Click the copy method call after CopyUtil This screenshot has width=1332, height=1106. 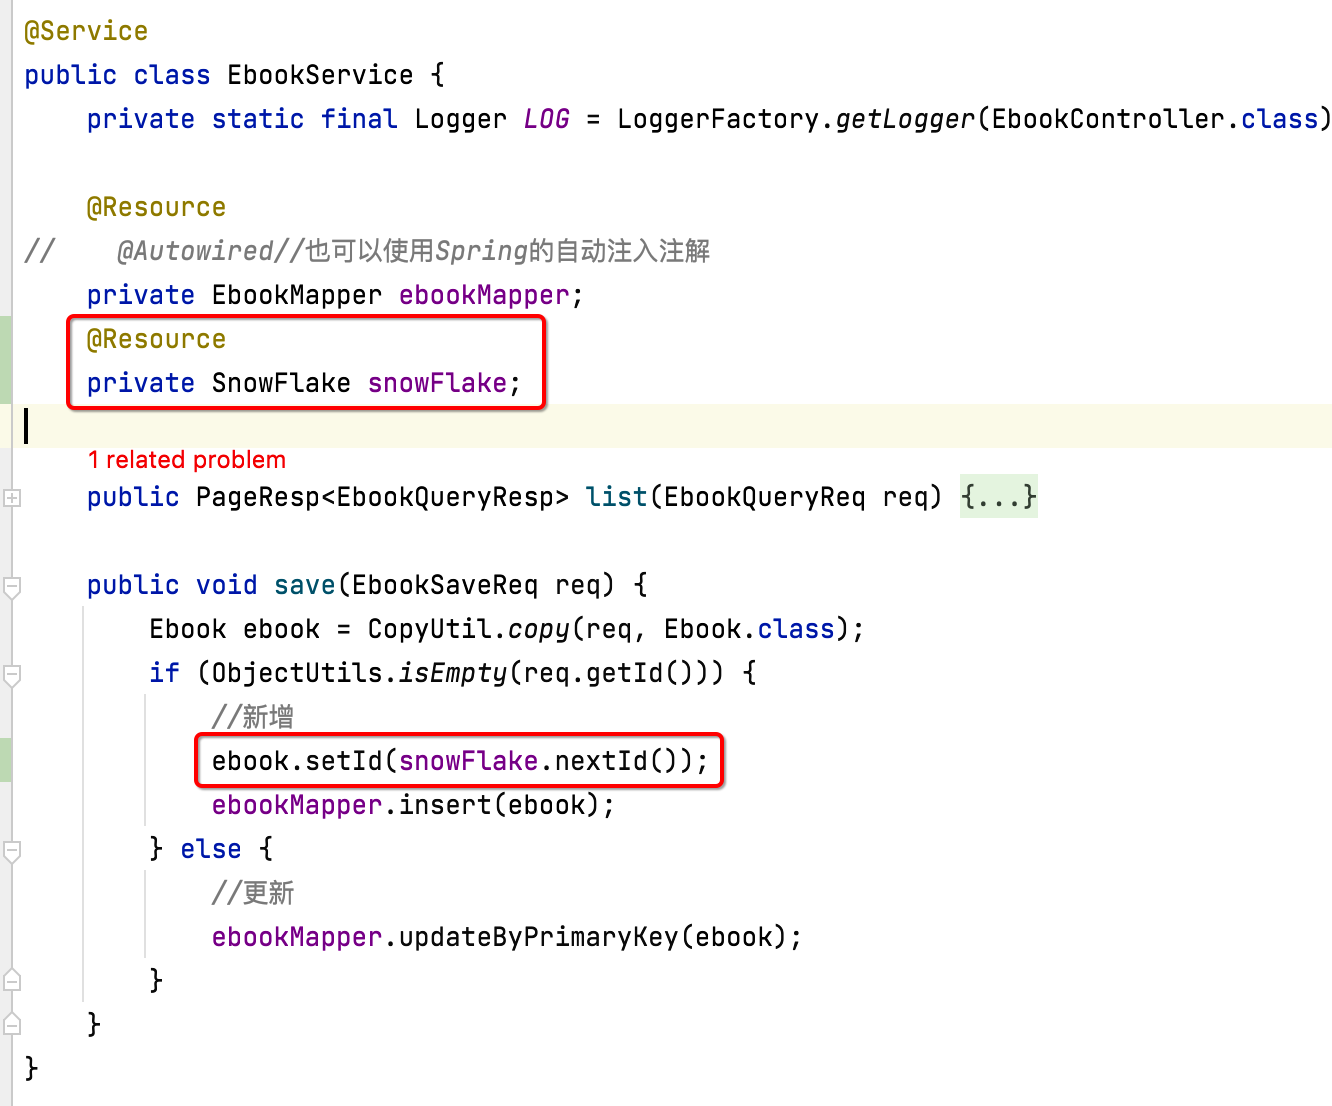click(x=539, y=629)
